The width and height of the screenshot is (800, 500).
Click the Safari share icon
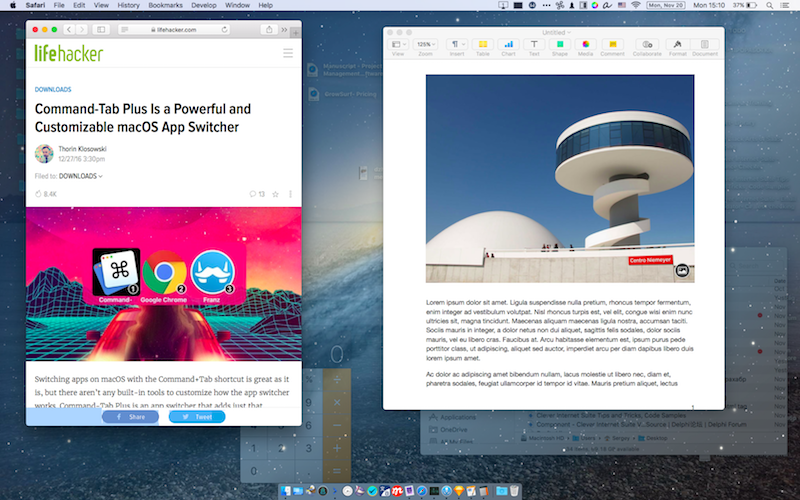click(x=269, y=30)
